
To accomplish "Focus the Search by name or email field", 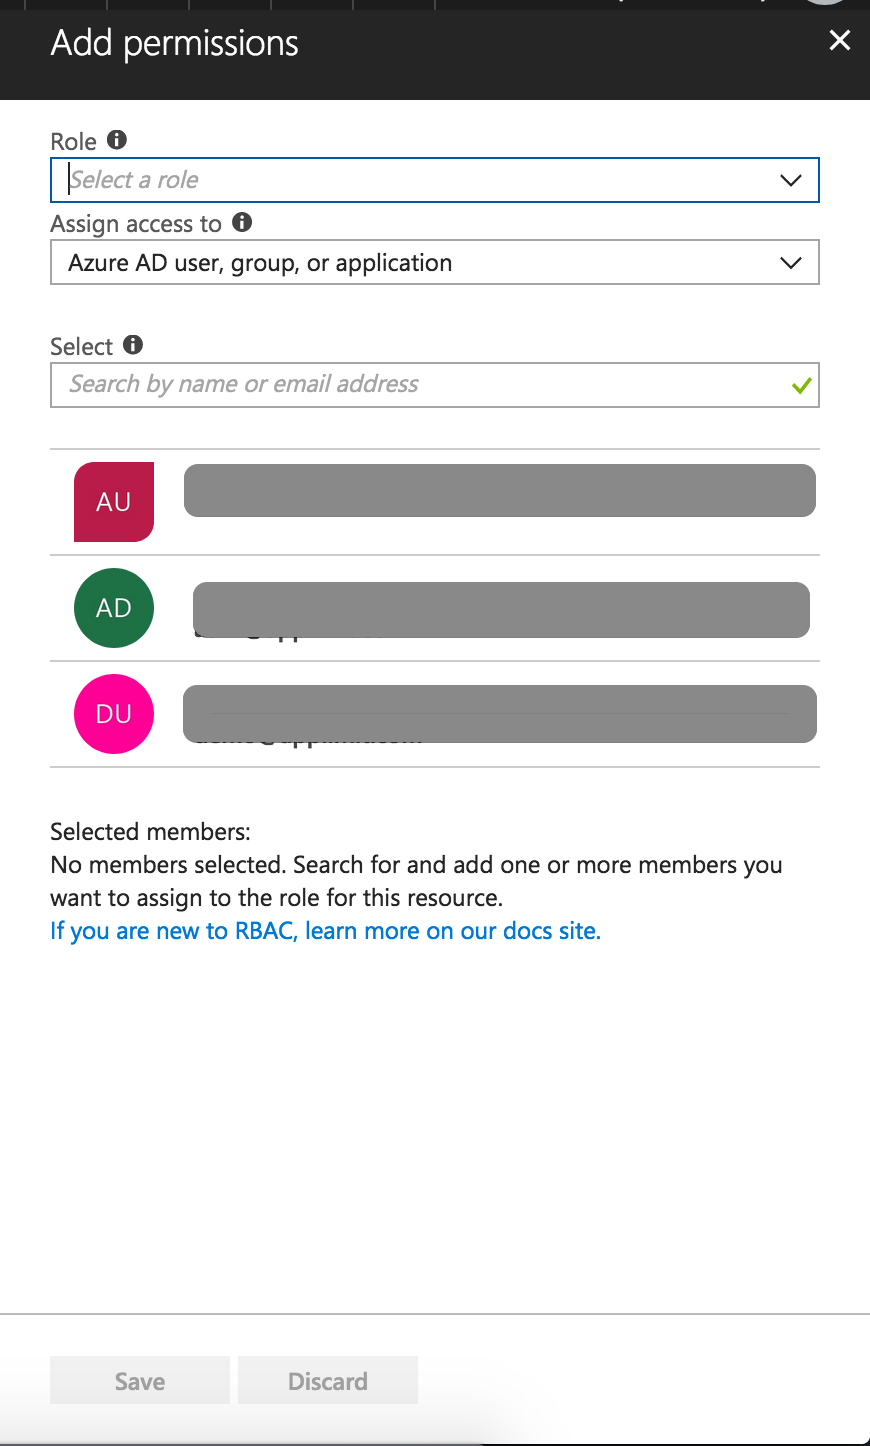I will (x=435, y=385).
